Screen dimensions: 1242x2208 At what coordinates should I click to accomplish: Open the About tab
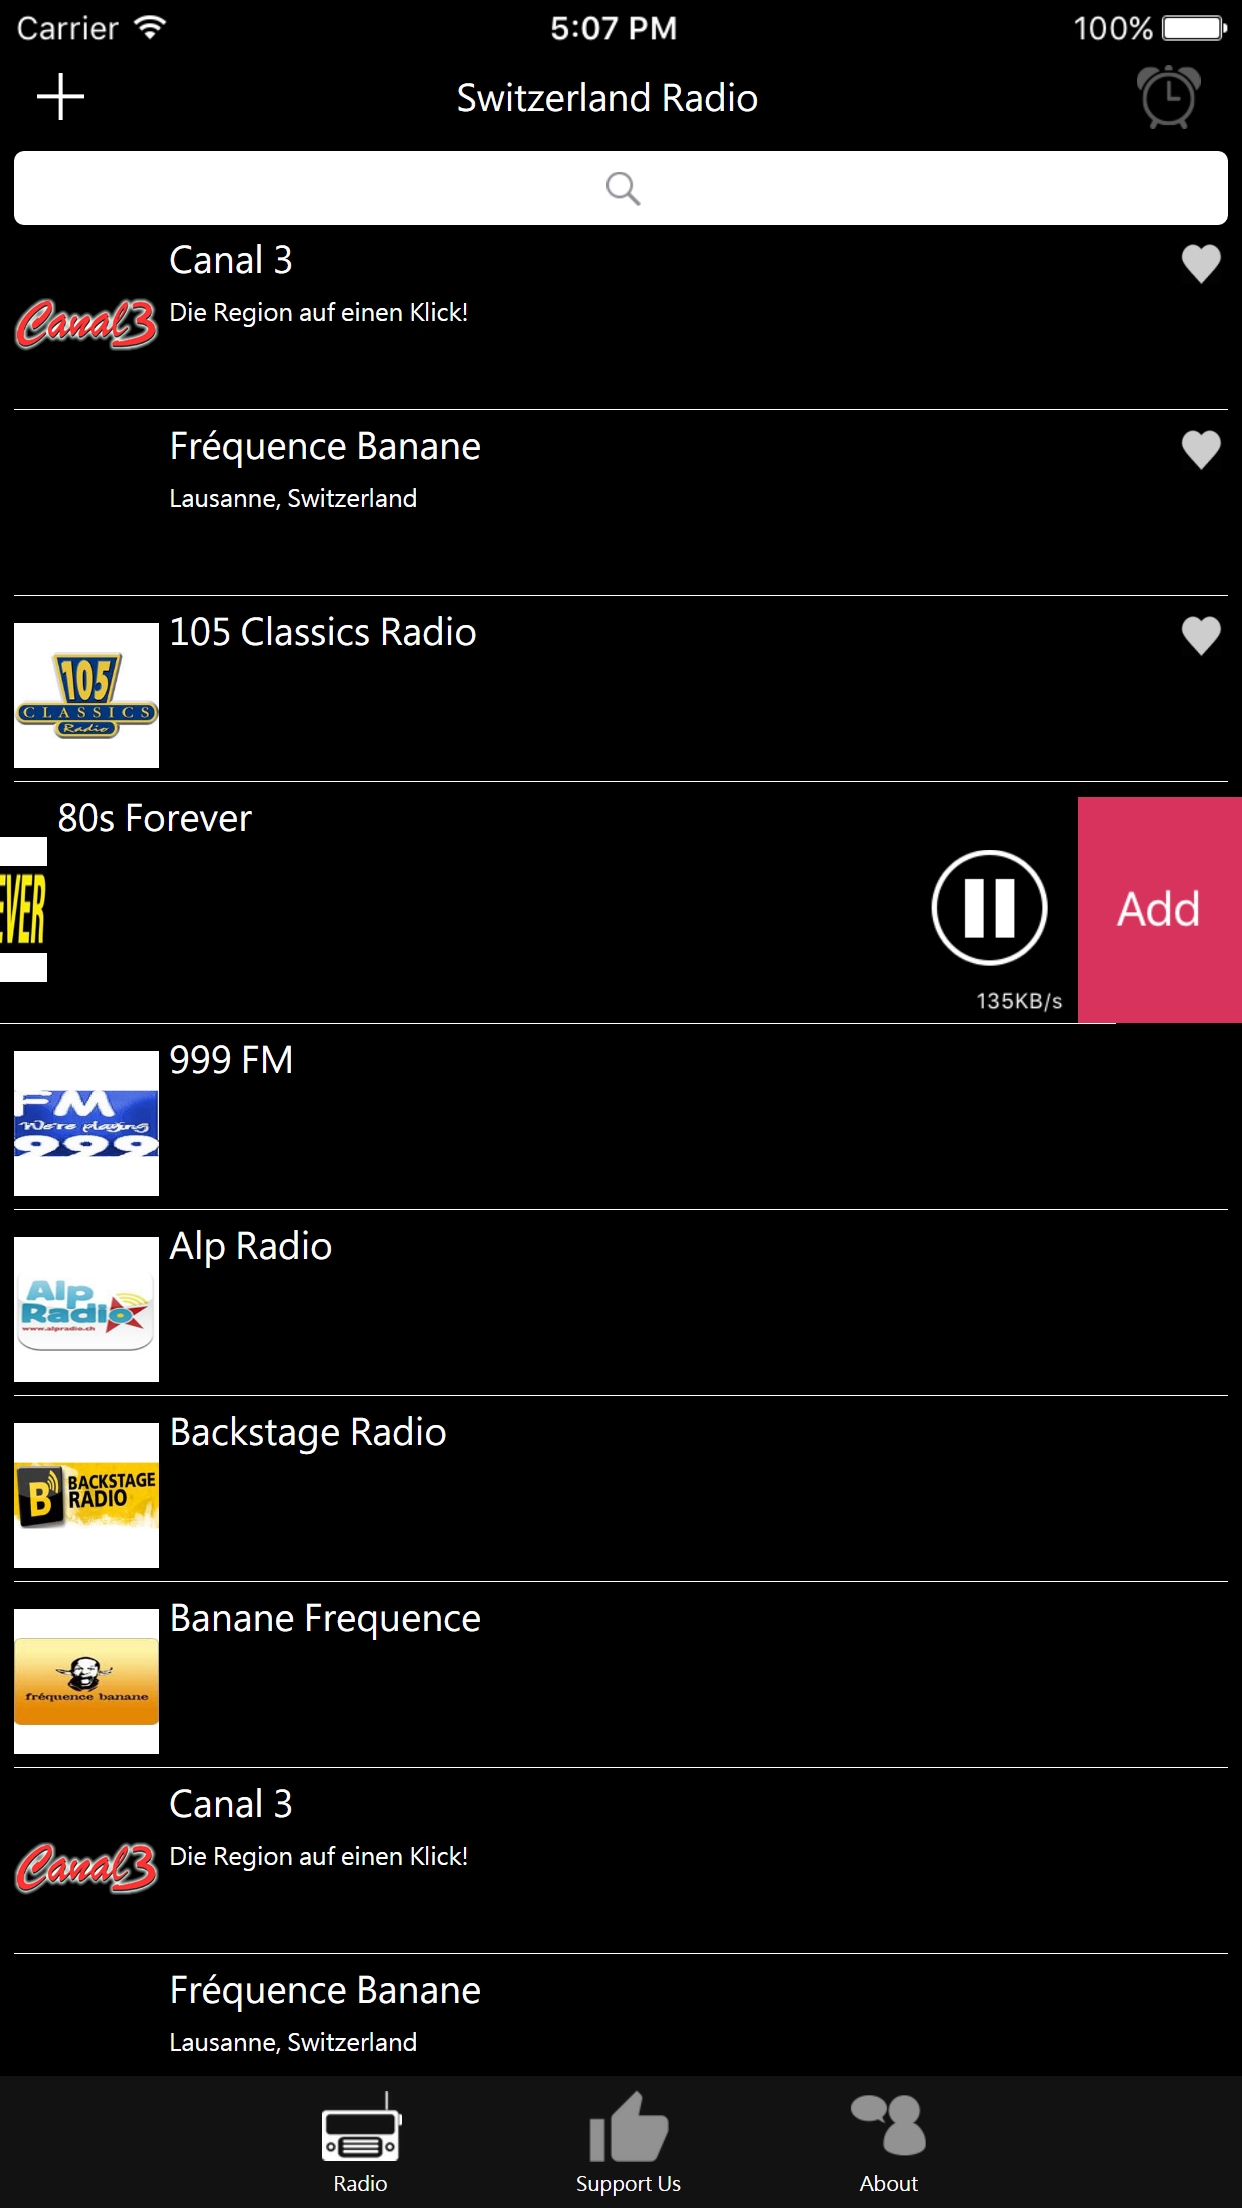tap(888, 2142)
